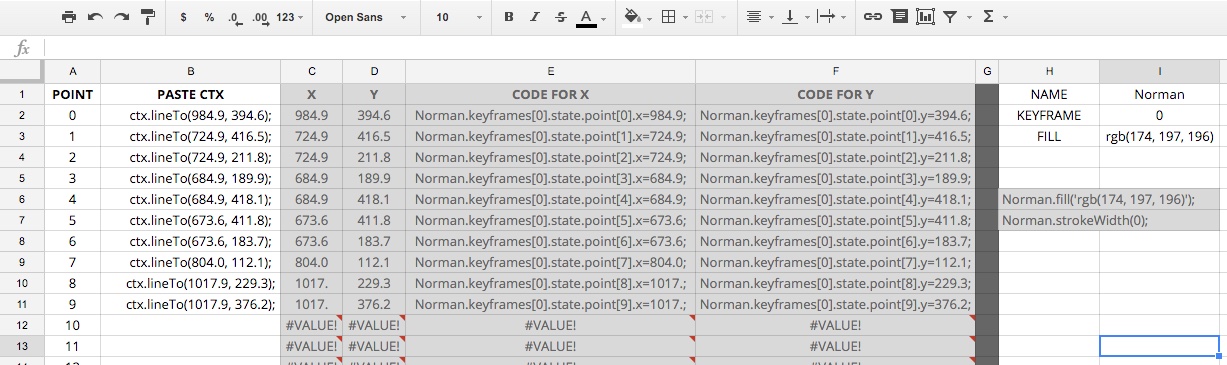Format the selection as percent
Screen dimensions: 1227x365
click(209, 17)
